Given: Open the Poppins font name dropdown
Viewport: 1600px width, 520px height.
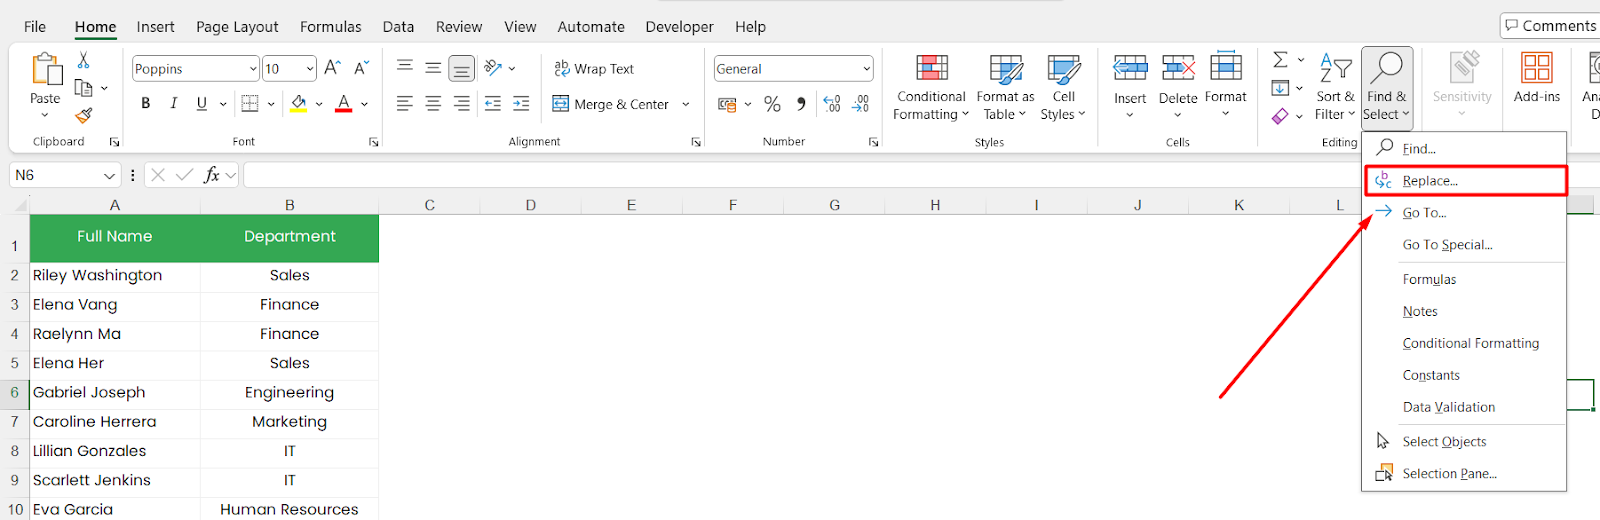Looking at the screenshot, I should pyautogui.click(x=253, y=68).
